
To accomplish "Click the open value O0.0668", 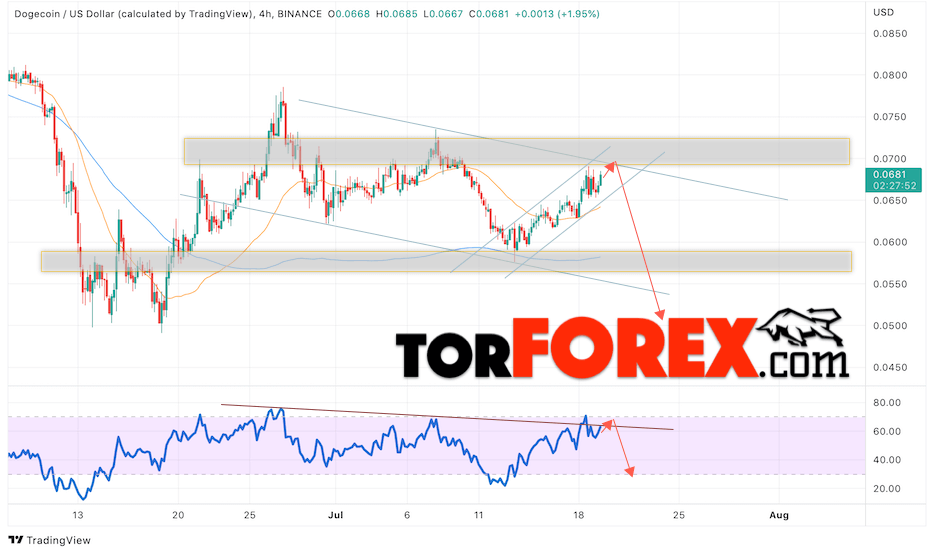I will [x=348, y=14].
